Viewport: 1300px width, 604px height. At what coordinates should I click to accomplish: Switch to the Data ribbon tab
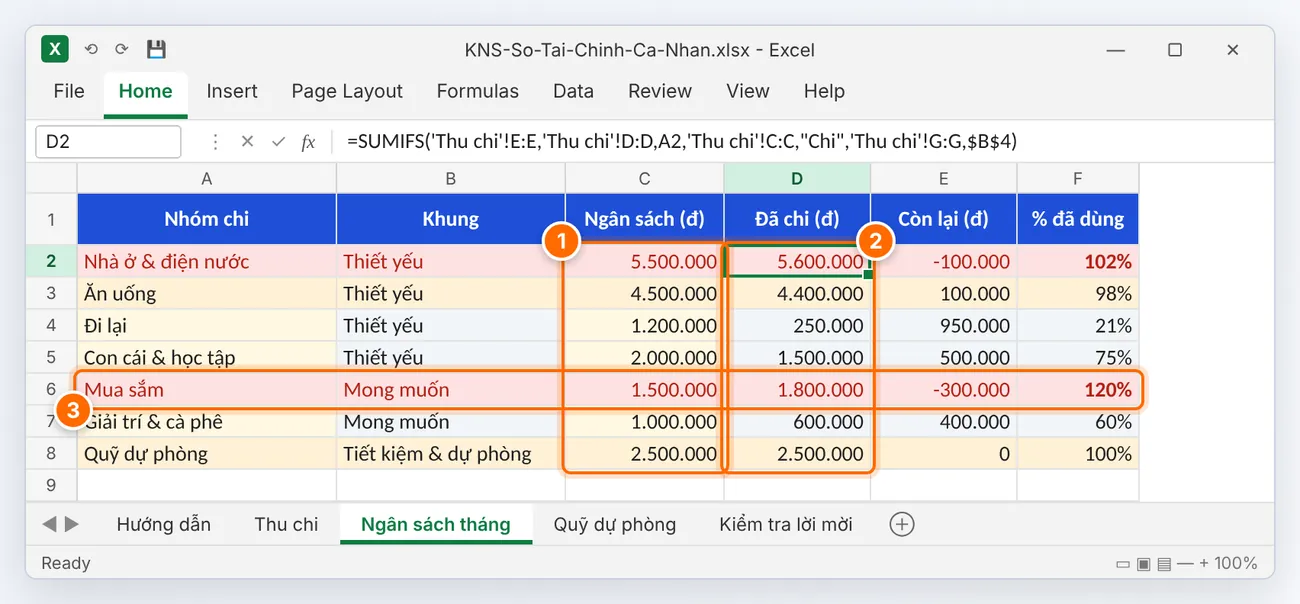coord(573,91)
